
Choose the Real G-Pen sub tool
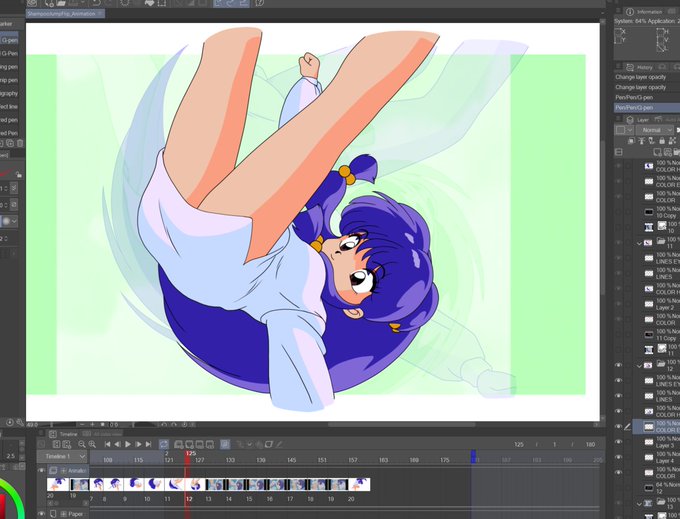10,53
